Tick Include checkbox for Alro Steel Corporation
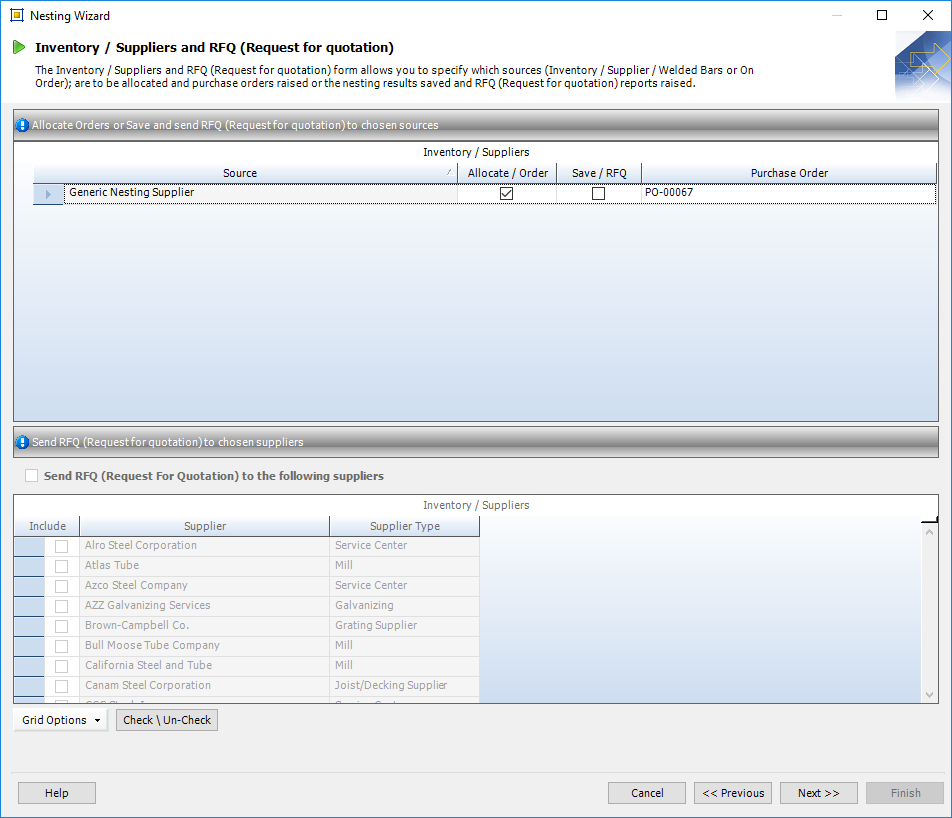The height and width of the screenshot is (818, 952). pos(62,546)
